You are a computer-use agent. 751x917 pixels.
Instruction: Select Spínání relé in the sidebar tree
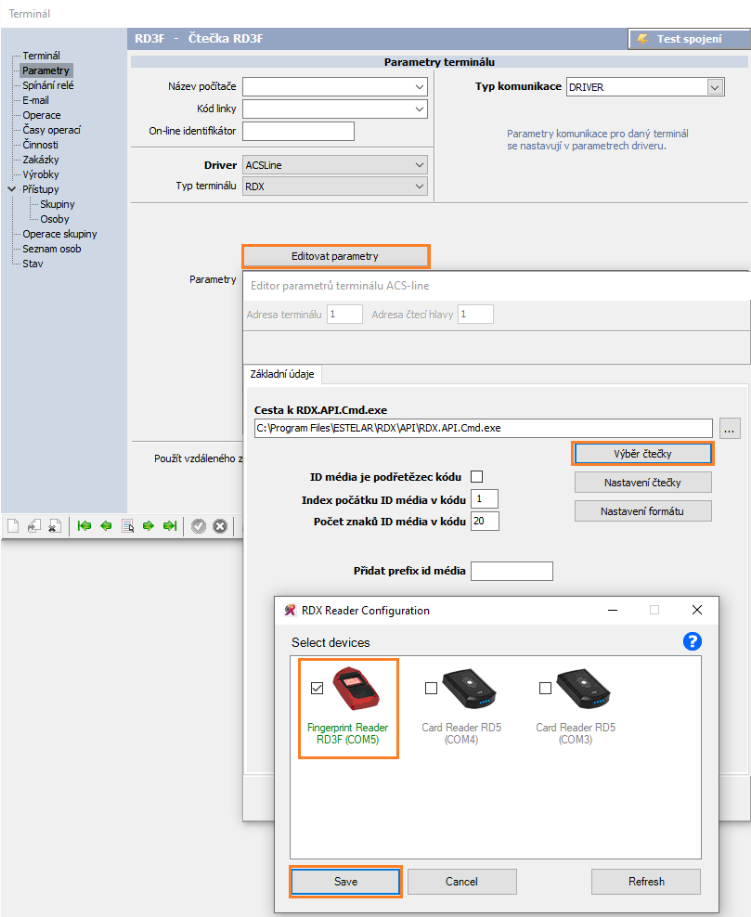point(48,85)
